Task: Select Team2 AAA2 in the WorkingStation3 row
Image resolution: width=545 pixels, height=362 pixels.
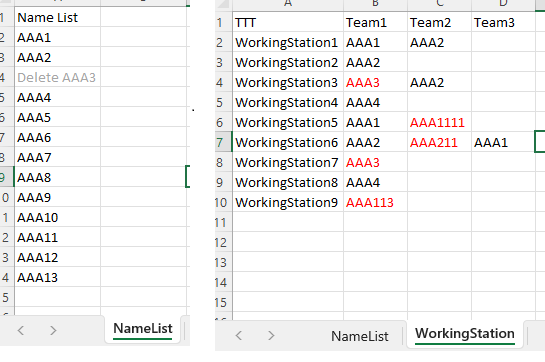Action: (x=439, y=82)
